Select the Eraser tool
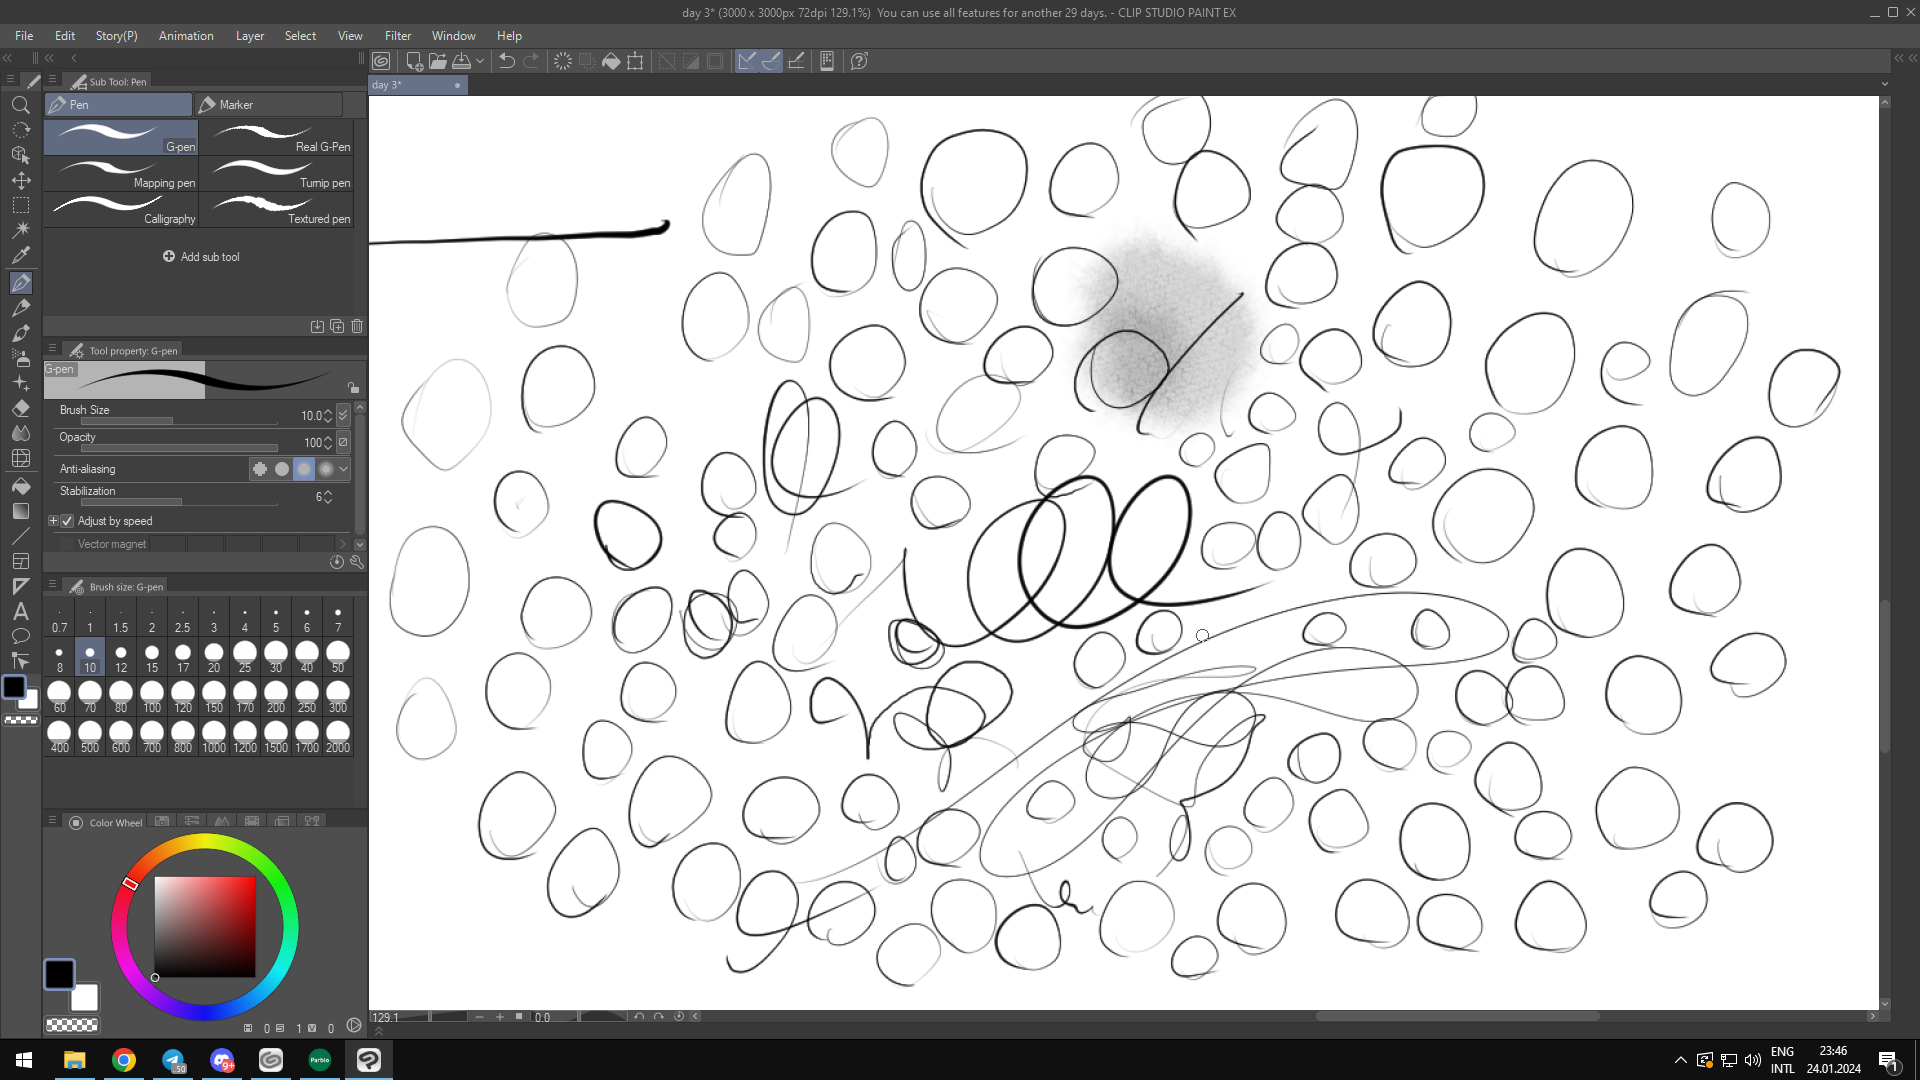 pyautogui.click(x=20, y=408)
